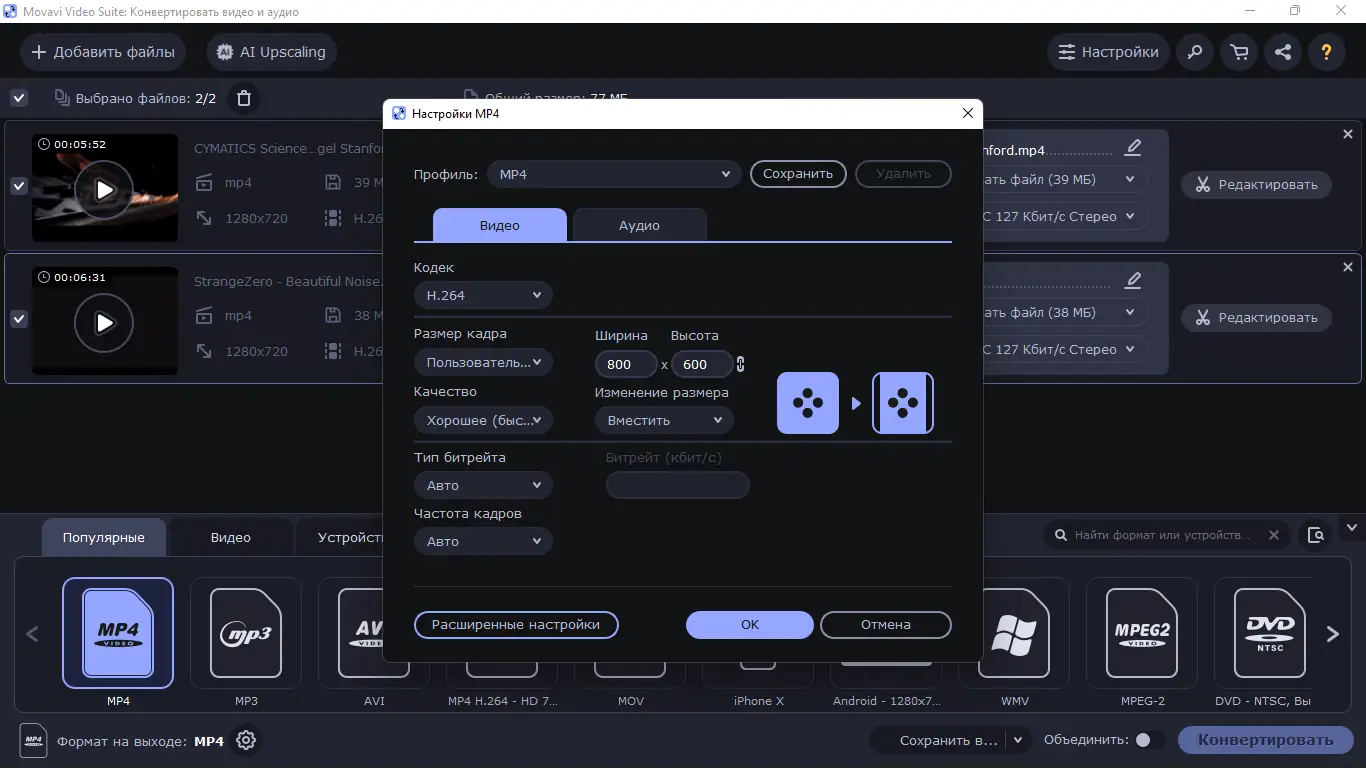The image size is (1366, 768).
Task: Select the MP4 format icon
Action: click(x=118, y=633)
